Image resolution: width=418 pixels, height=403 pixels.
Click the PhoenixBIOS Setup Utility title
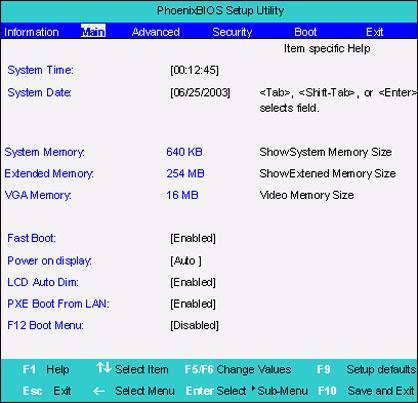click(x=220, y=11)
